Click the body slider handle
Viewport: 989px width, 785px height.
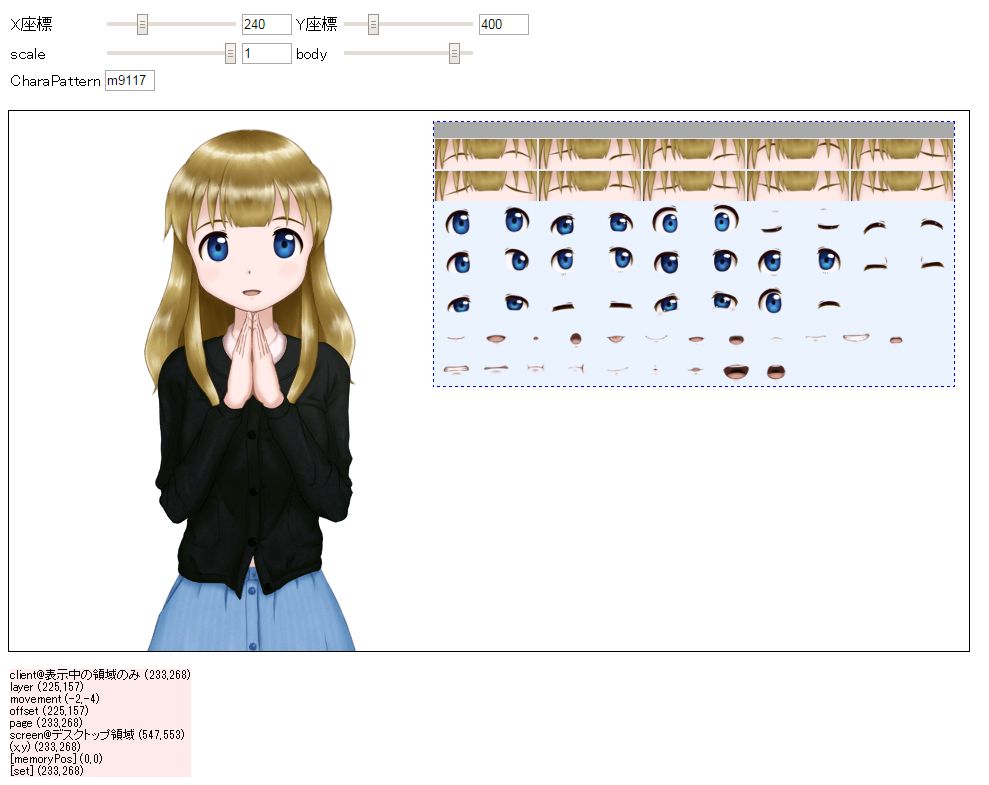[x=454, y=54]
